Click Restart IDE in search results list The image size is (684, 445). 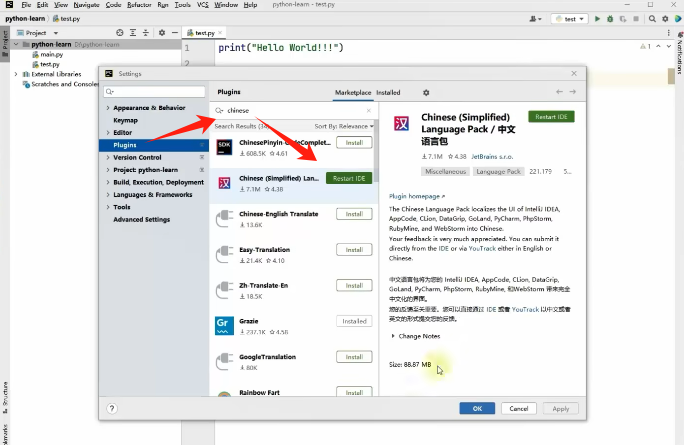tap(349, 178)
